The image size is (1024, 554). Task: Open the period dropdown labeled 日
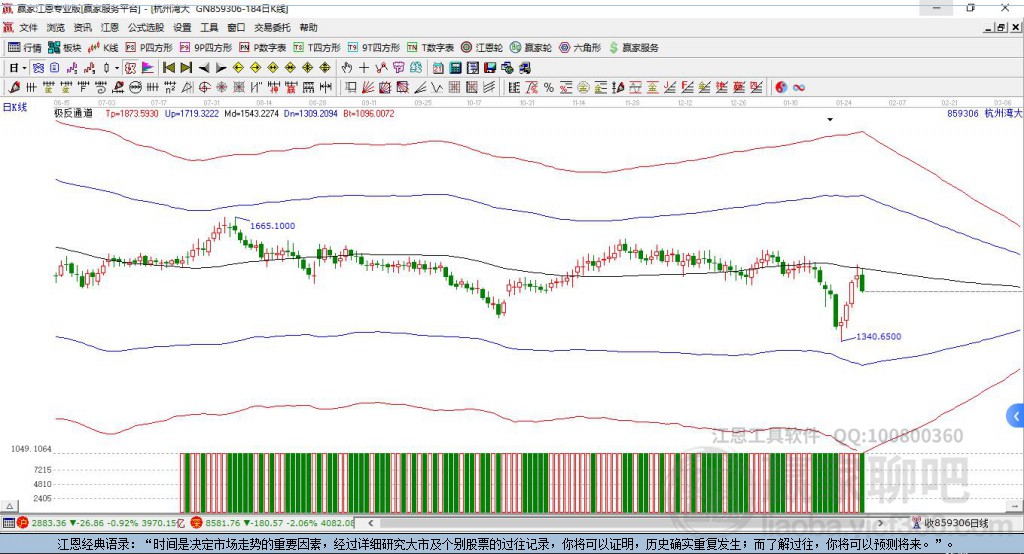(x=14, y=68)
